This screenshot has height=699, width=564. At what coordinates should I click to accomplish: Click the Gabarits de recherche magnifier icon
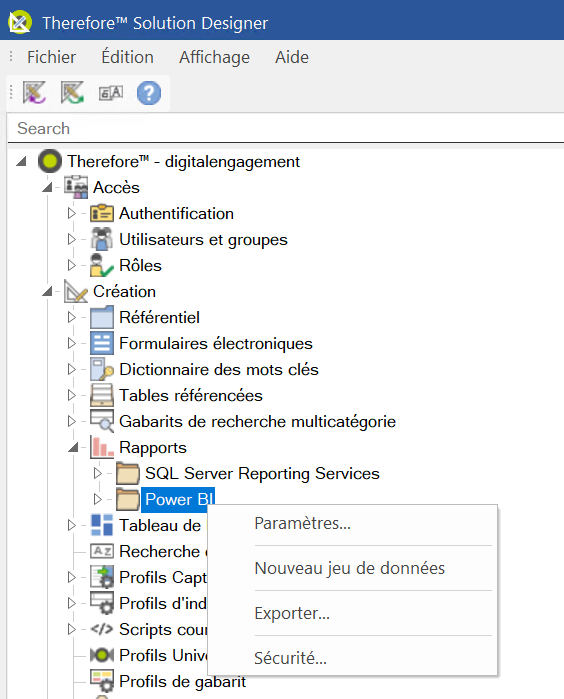(x=102, y=421)
